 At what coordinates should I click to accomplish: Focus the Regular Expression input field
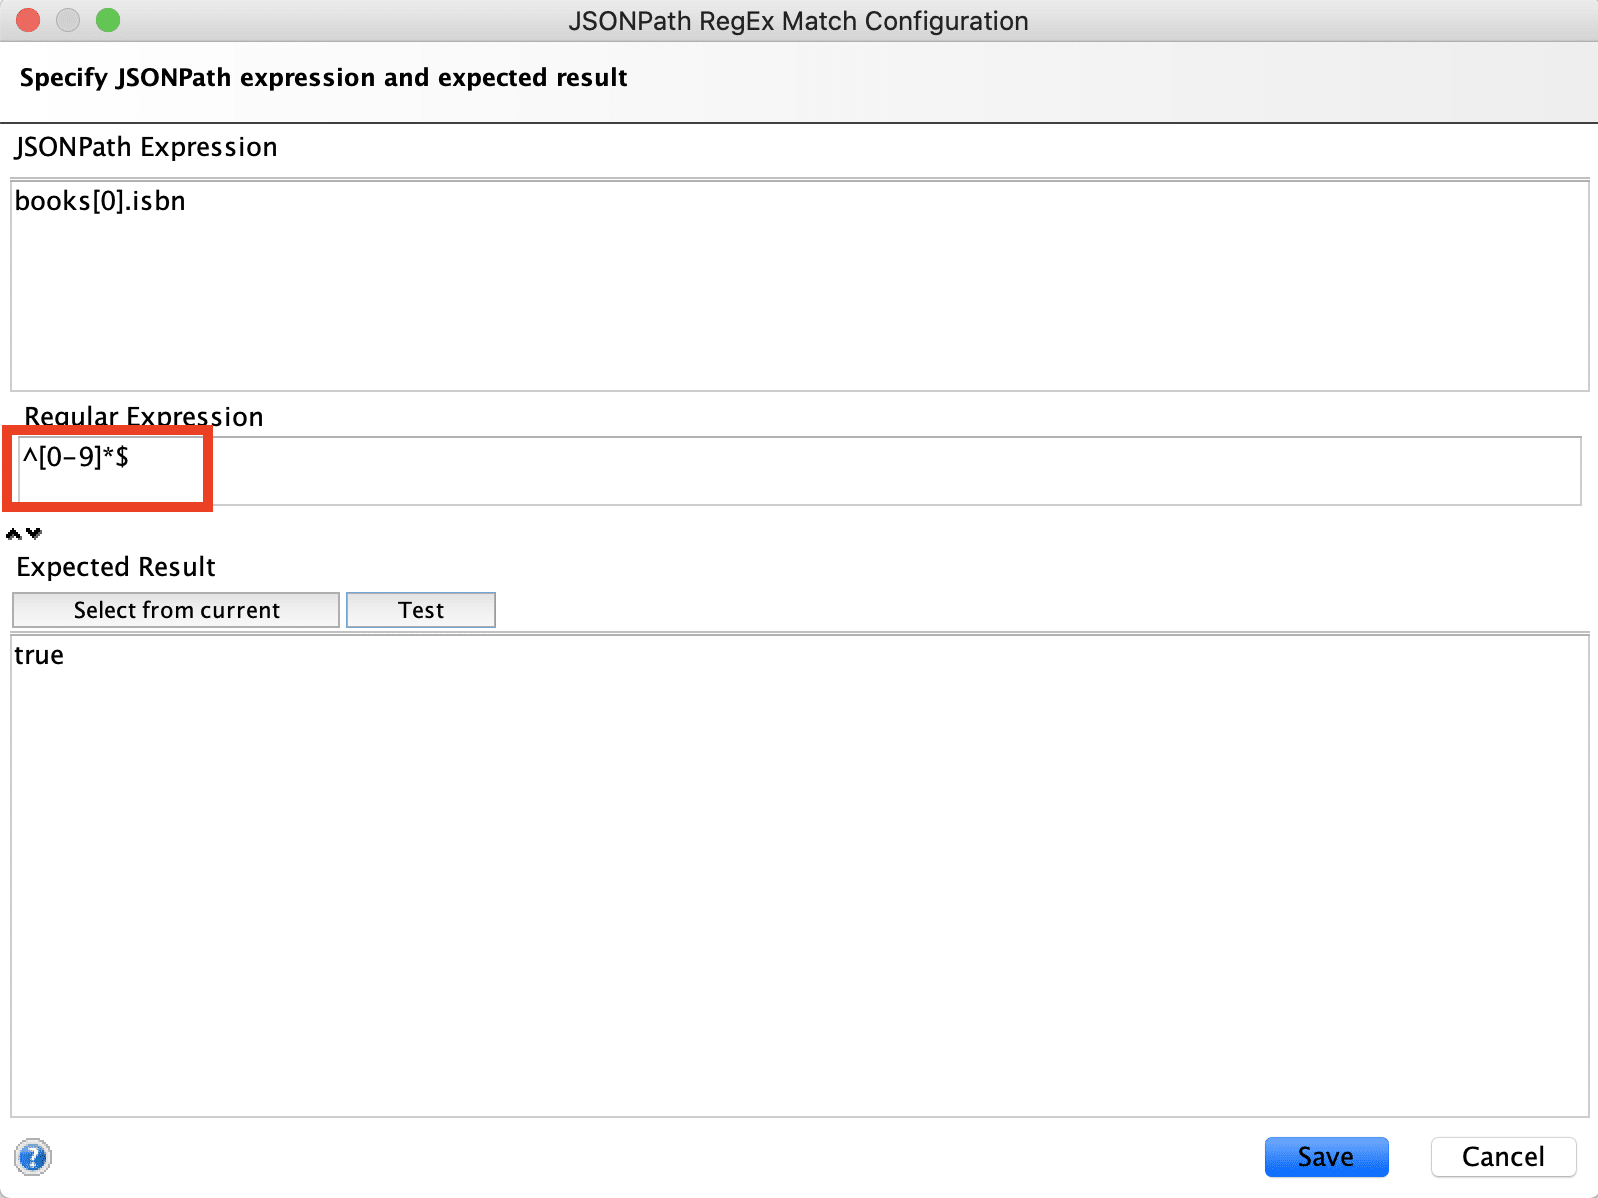800,471
